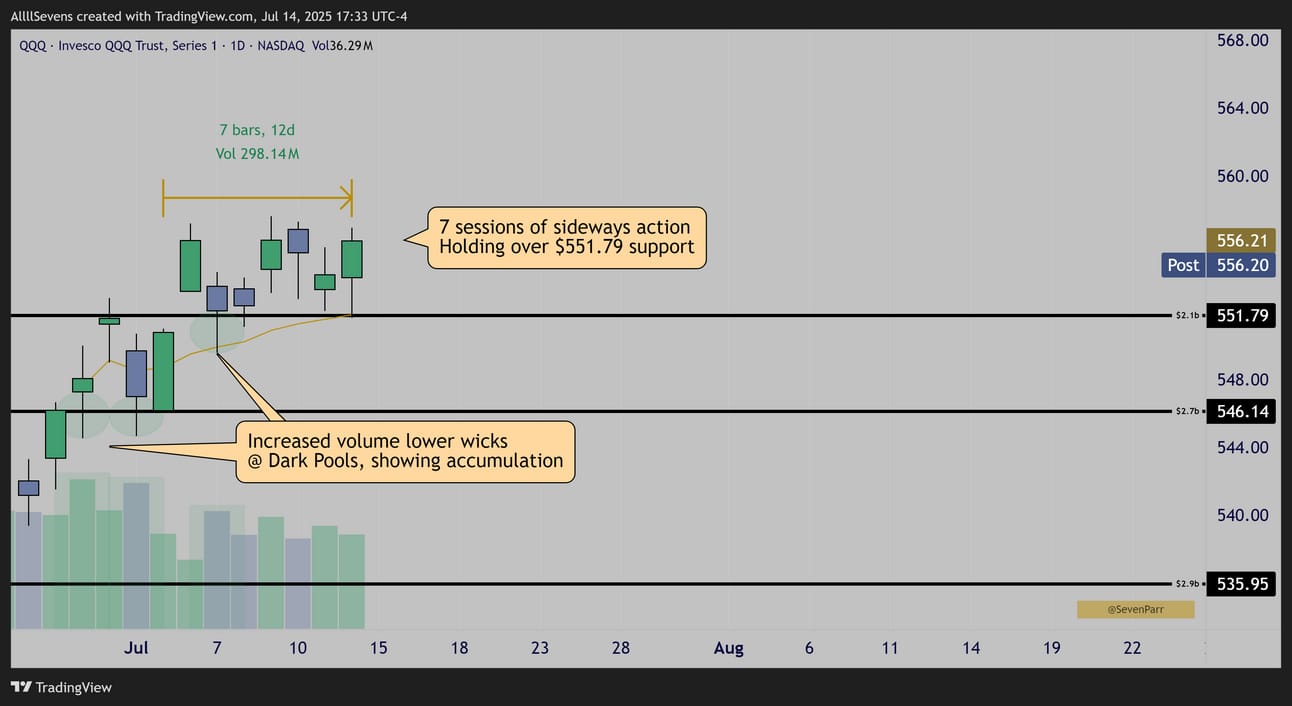Click the 548.00 price axis label
Screen dimensions: 1292x706
click(1242, 380)
